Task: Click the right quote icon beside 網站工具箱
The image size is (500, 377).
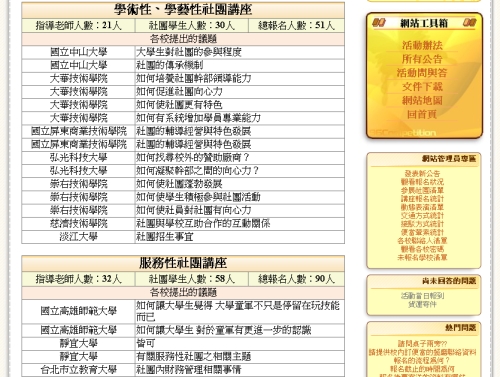Action: (469, 23)
